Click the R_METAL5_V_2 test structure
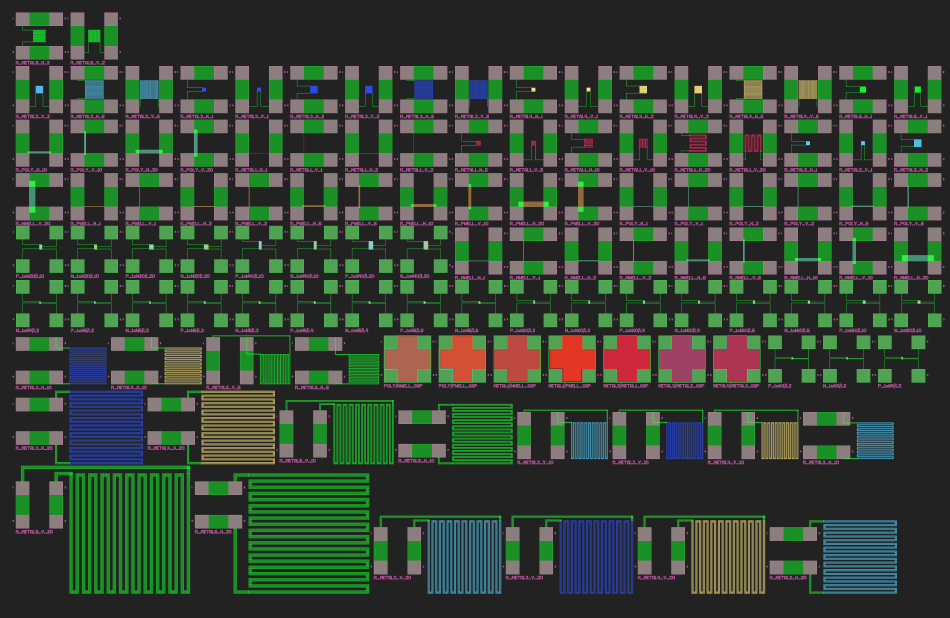This screenshot has width=950, height=618. point(94,36)
